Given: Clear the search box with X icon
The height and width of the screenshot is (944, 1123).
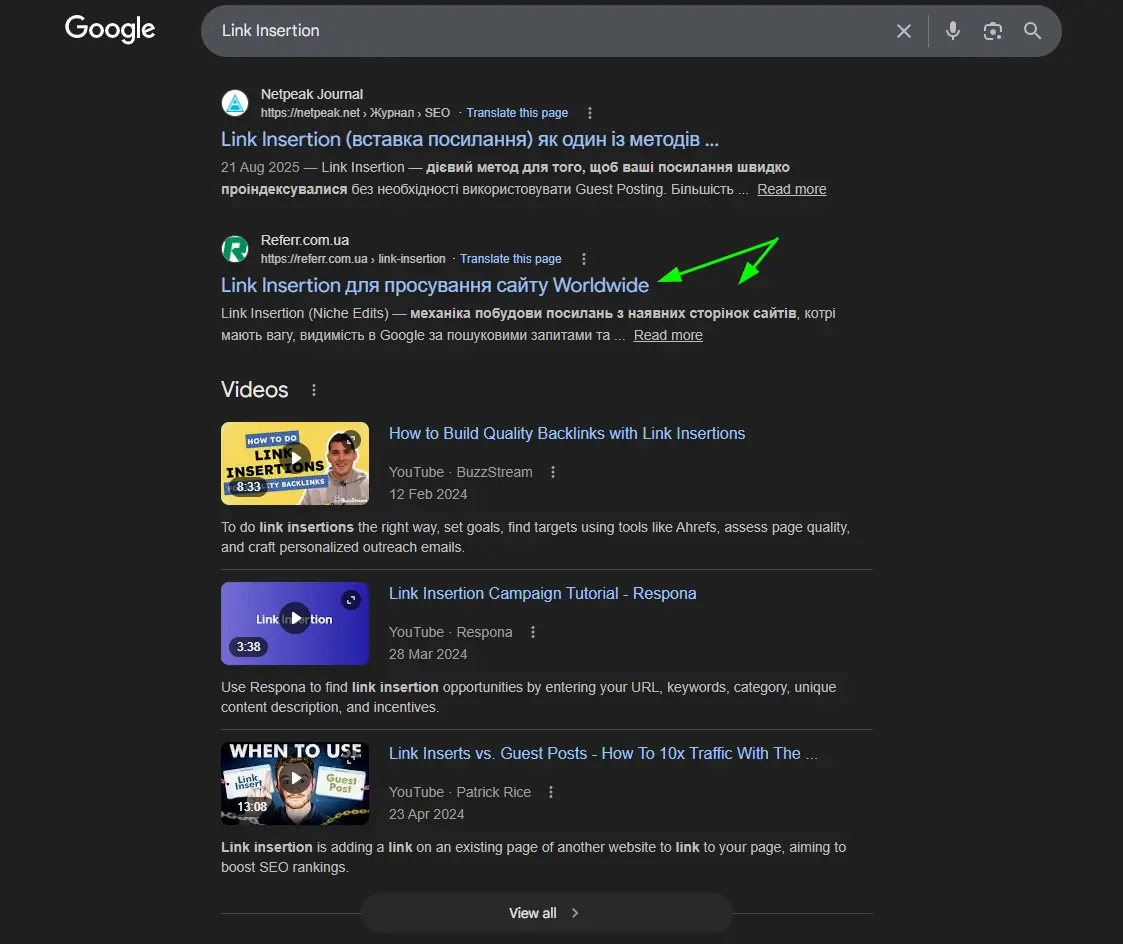Looking at the screenshot, I should tap(904, 31).
